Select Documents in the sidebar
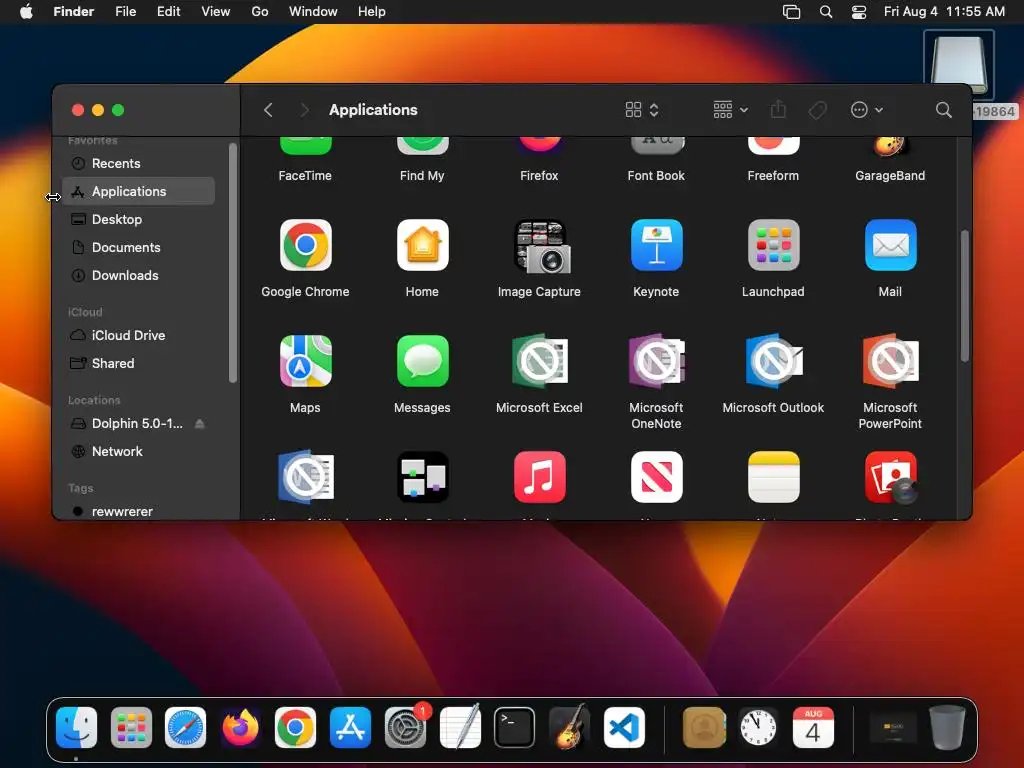 coord(138,248)
